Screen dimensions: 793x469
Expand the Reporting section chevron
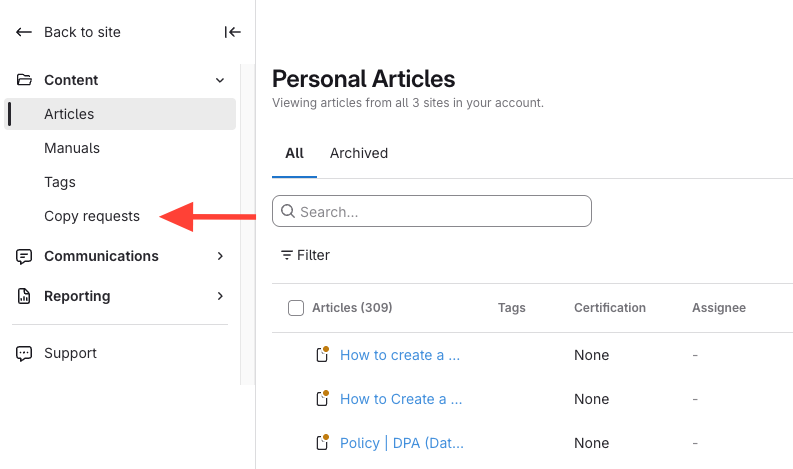click(220, 296)
